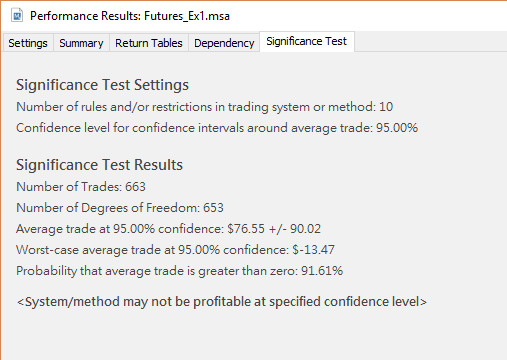Click the number of rules line

tap(205, 107)
